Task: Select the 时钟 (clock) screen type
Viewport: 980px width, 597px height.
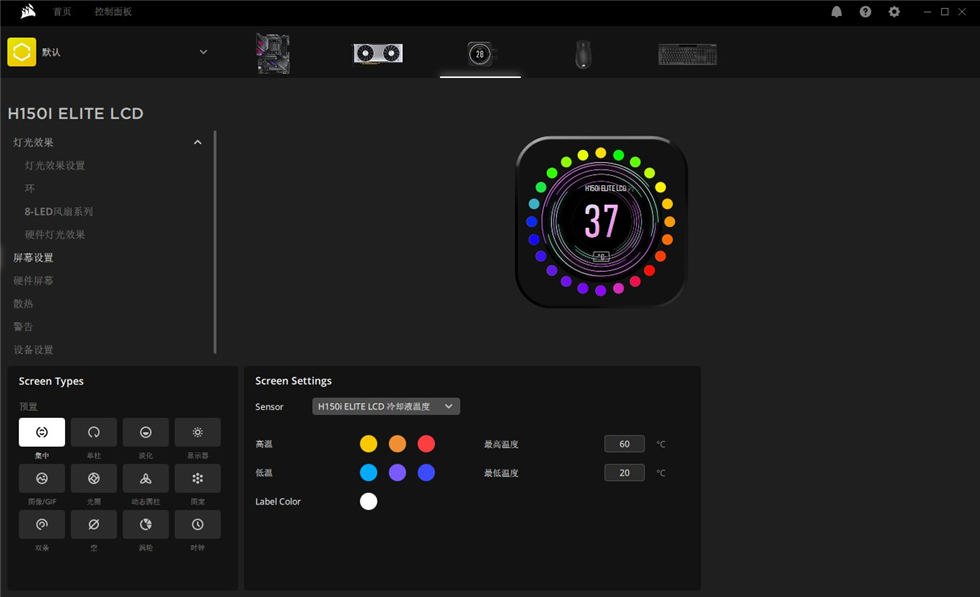Action: pos(198,524)
